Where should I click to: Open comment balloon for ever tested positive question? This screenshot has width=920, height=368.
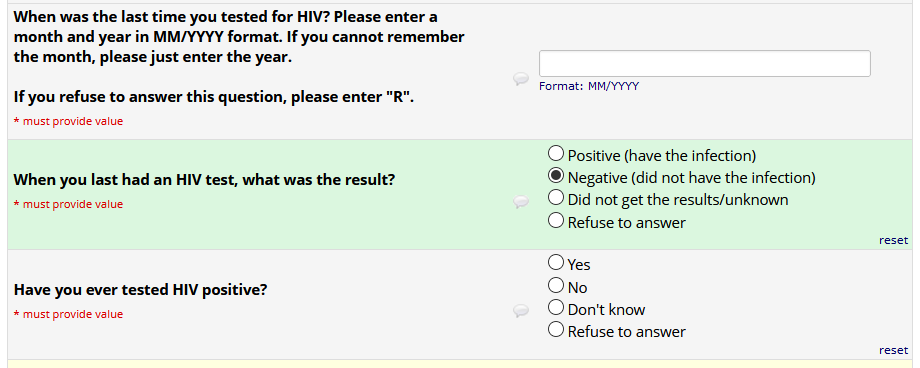point(521,310)
